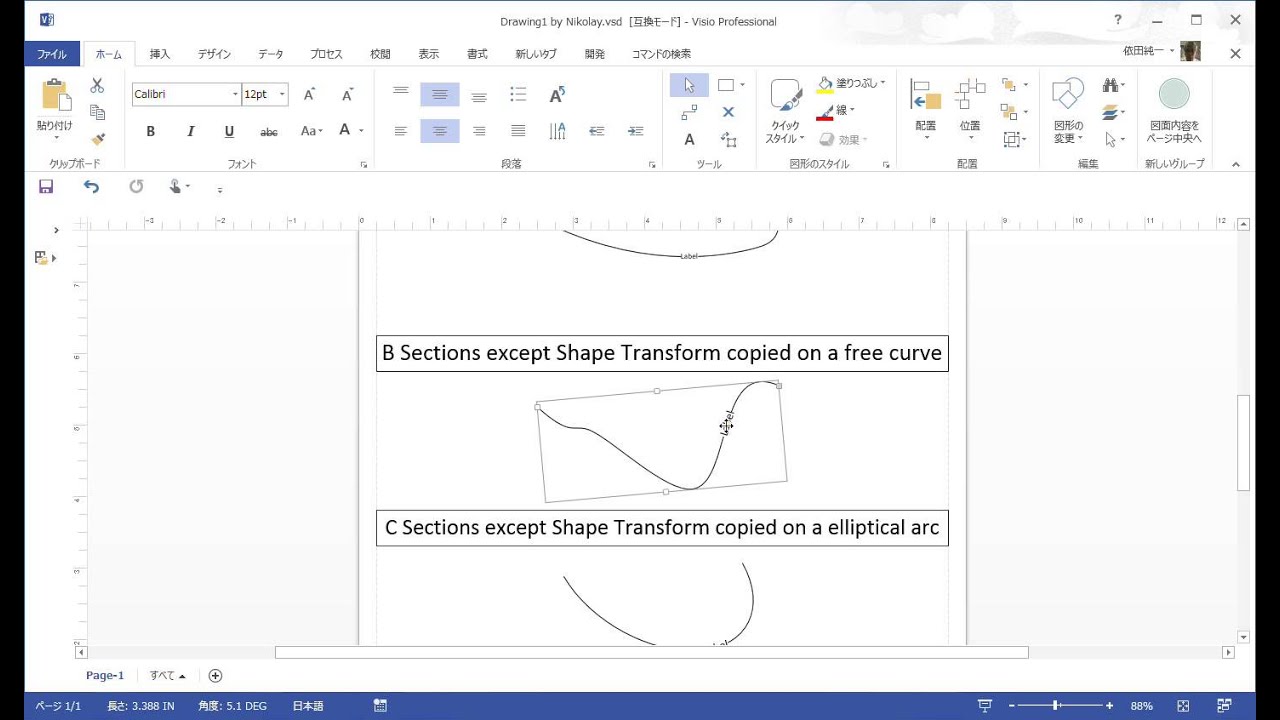Open the Page-1 sheet tab
1280x720 pixels.
[105, 676]
